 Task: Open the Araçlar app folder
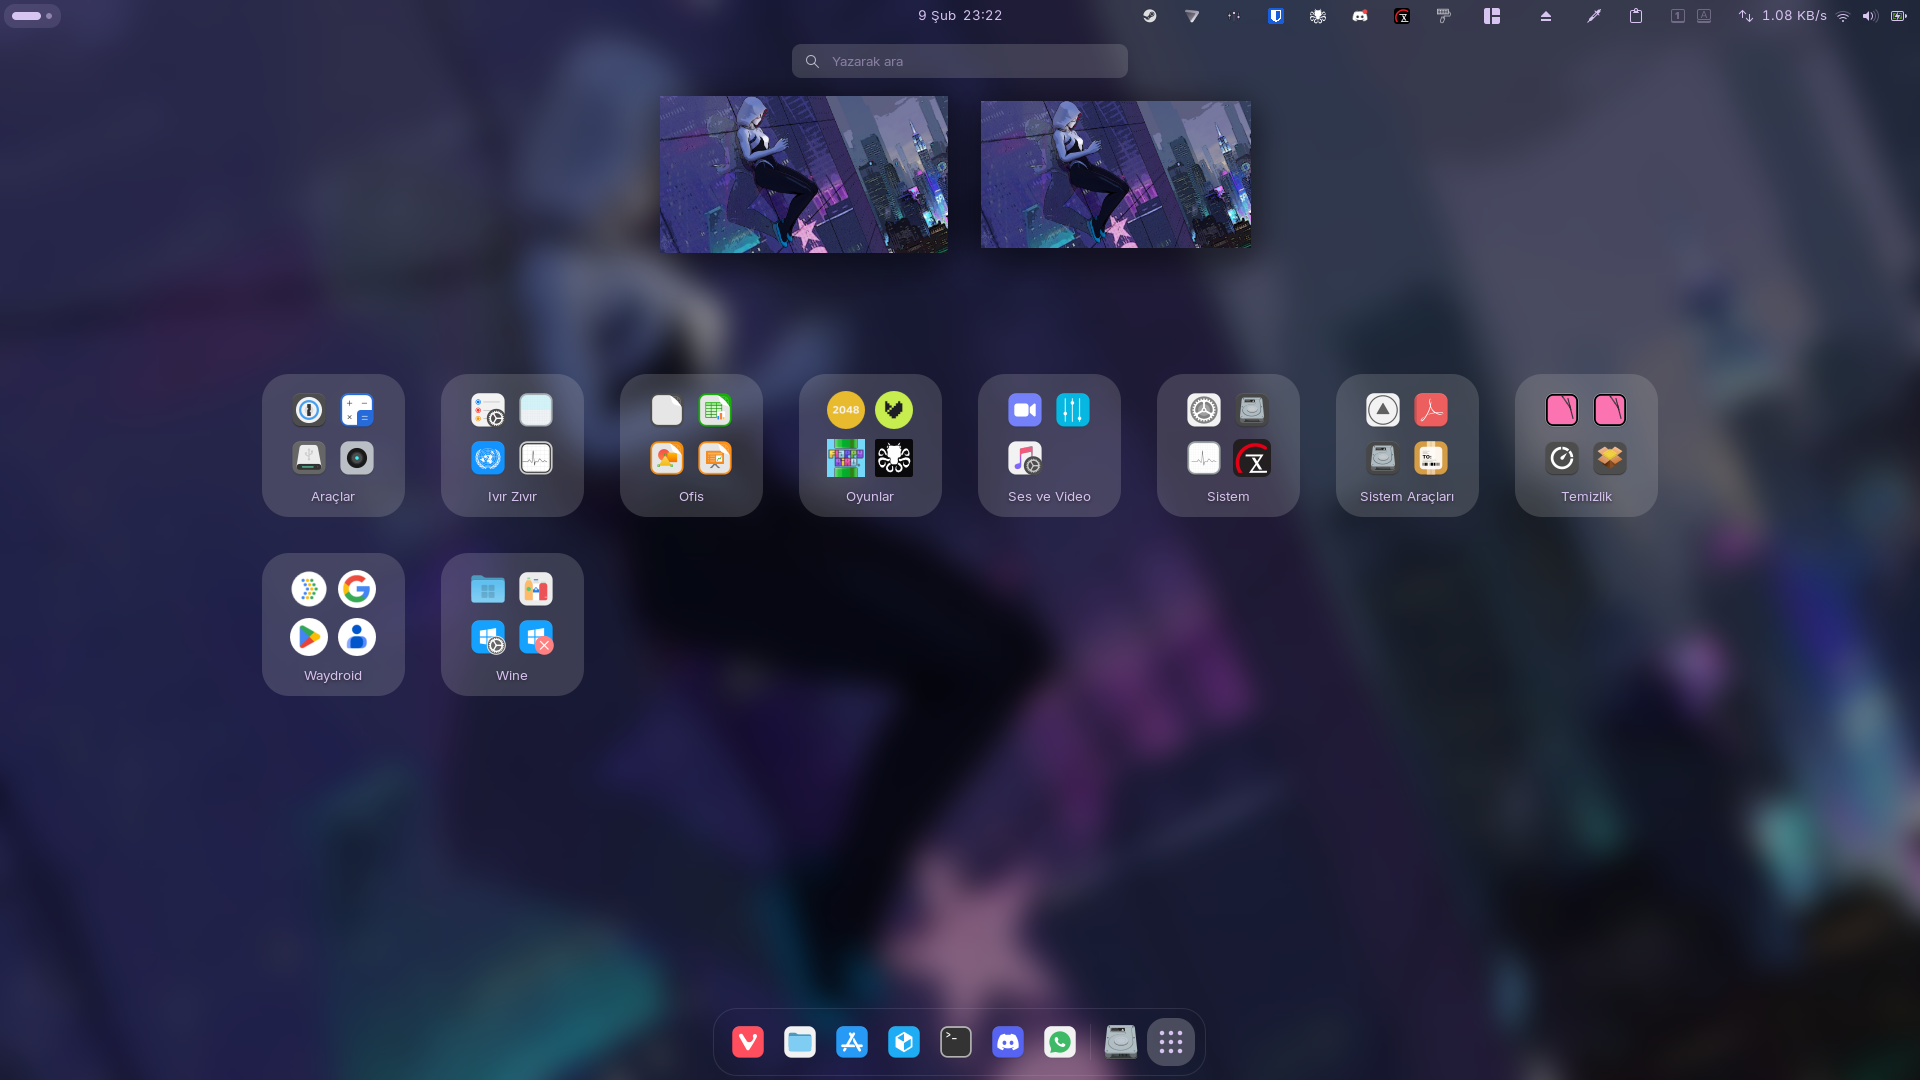pos(333,445)
